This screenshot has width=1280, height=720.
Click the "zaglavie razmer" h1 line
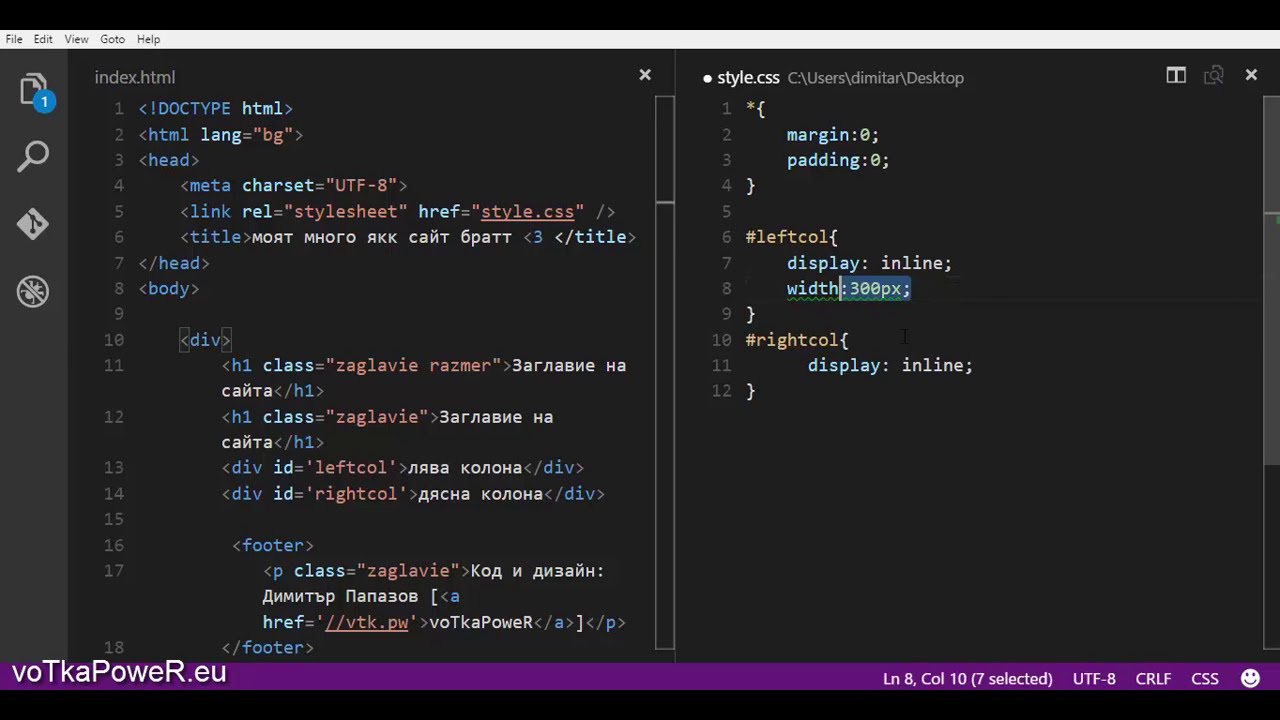tap(424, 378)
